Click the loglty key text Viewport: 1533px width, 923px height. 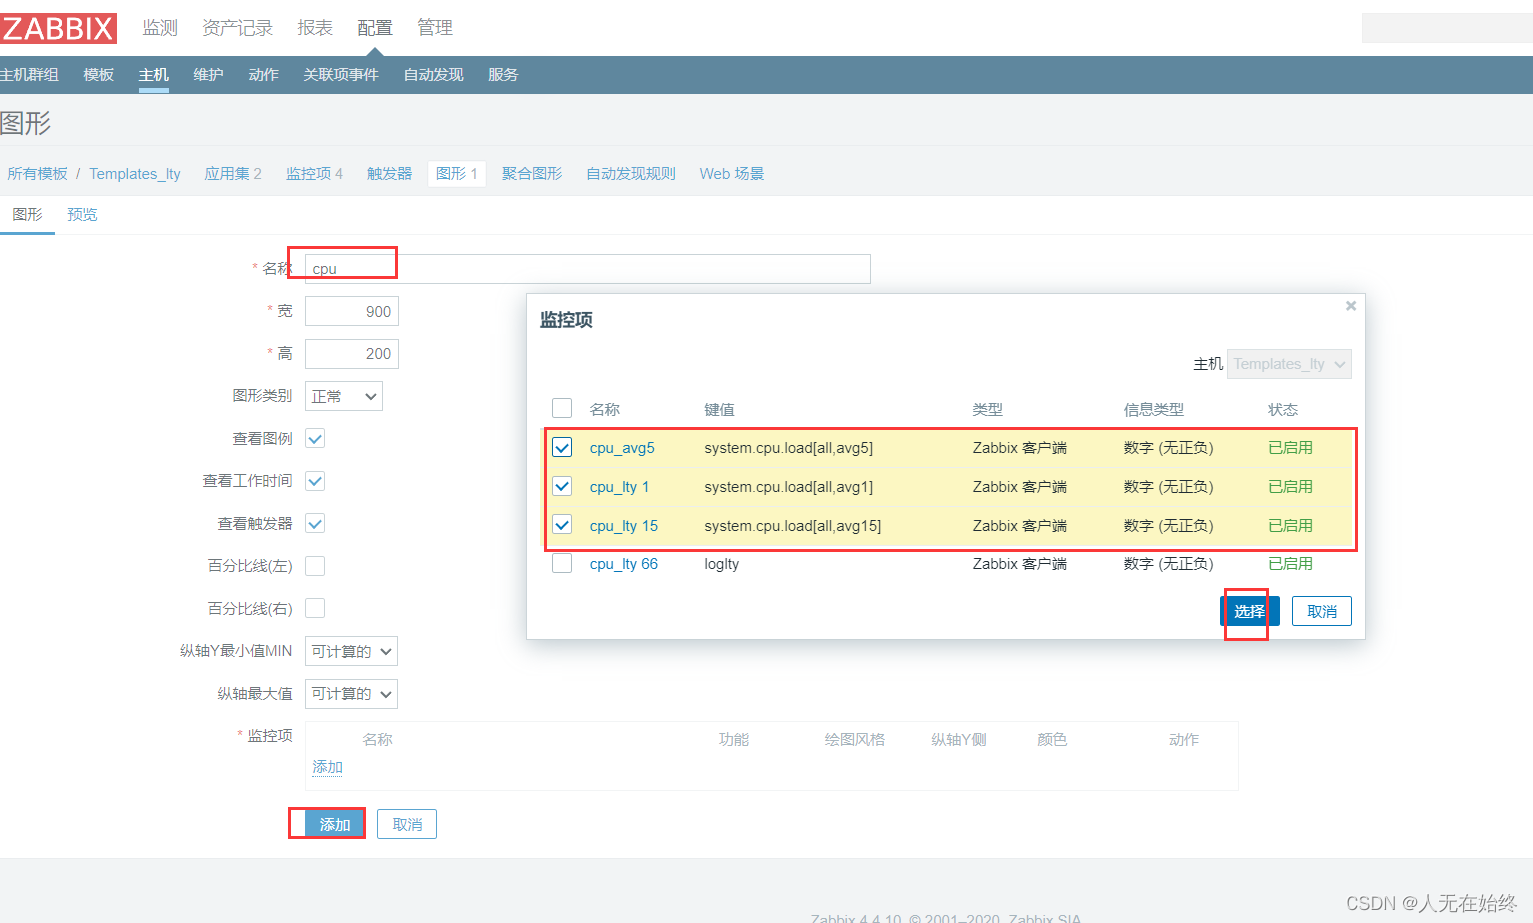tap(722, 564)
